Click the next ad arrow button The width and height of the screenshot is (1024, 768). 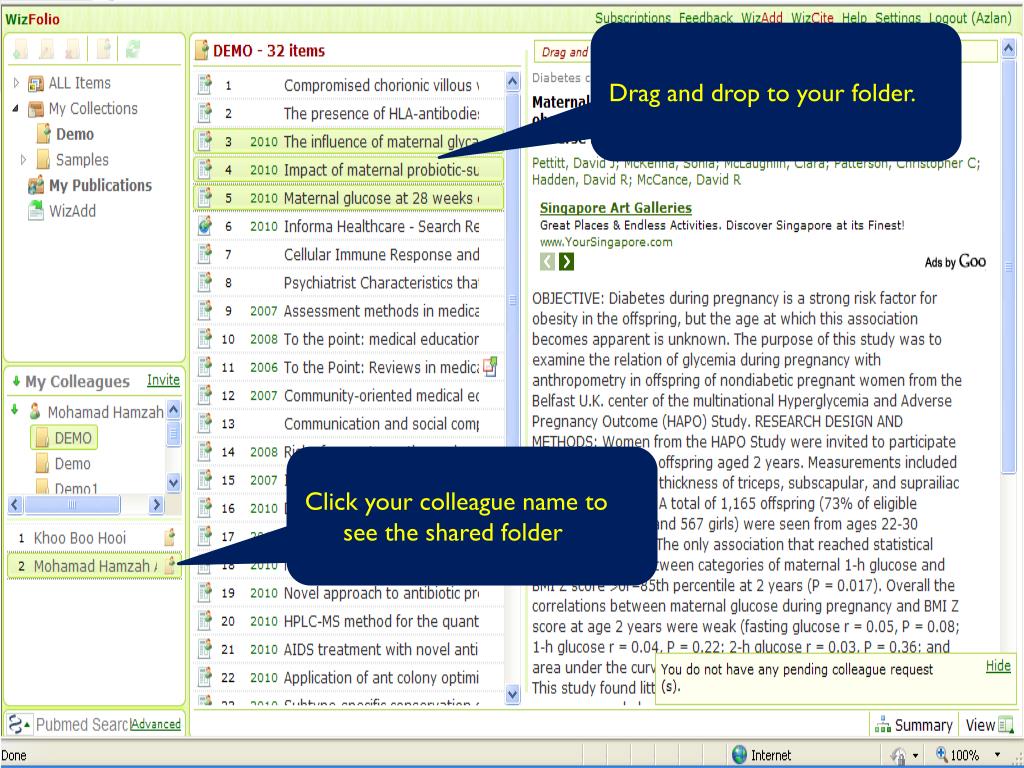click(566, 262)
